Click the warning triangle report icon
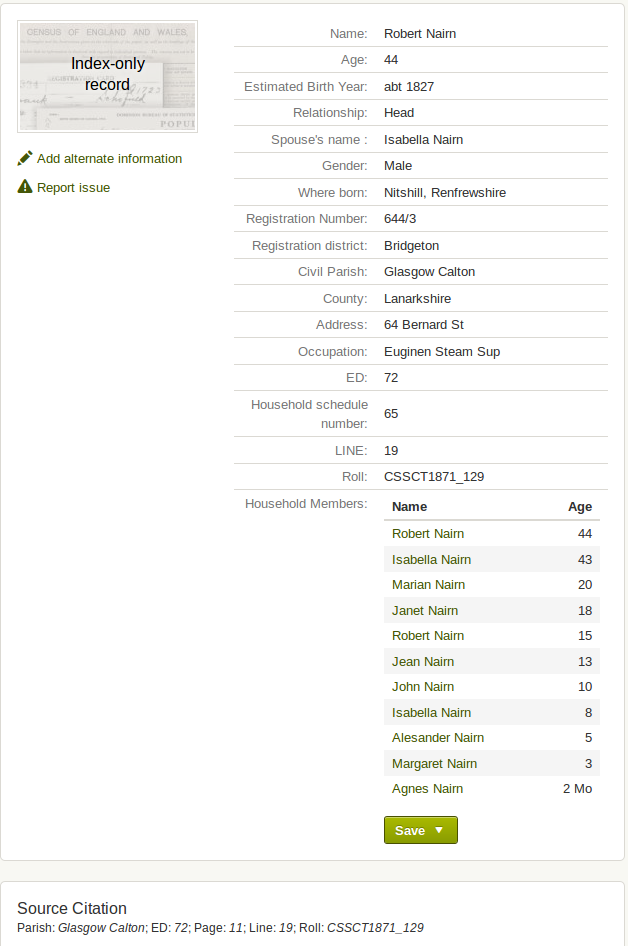 (x=25, y=187)
